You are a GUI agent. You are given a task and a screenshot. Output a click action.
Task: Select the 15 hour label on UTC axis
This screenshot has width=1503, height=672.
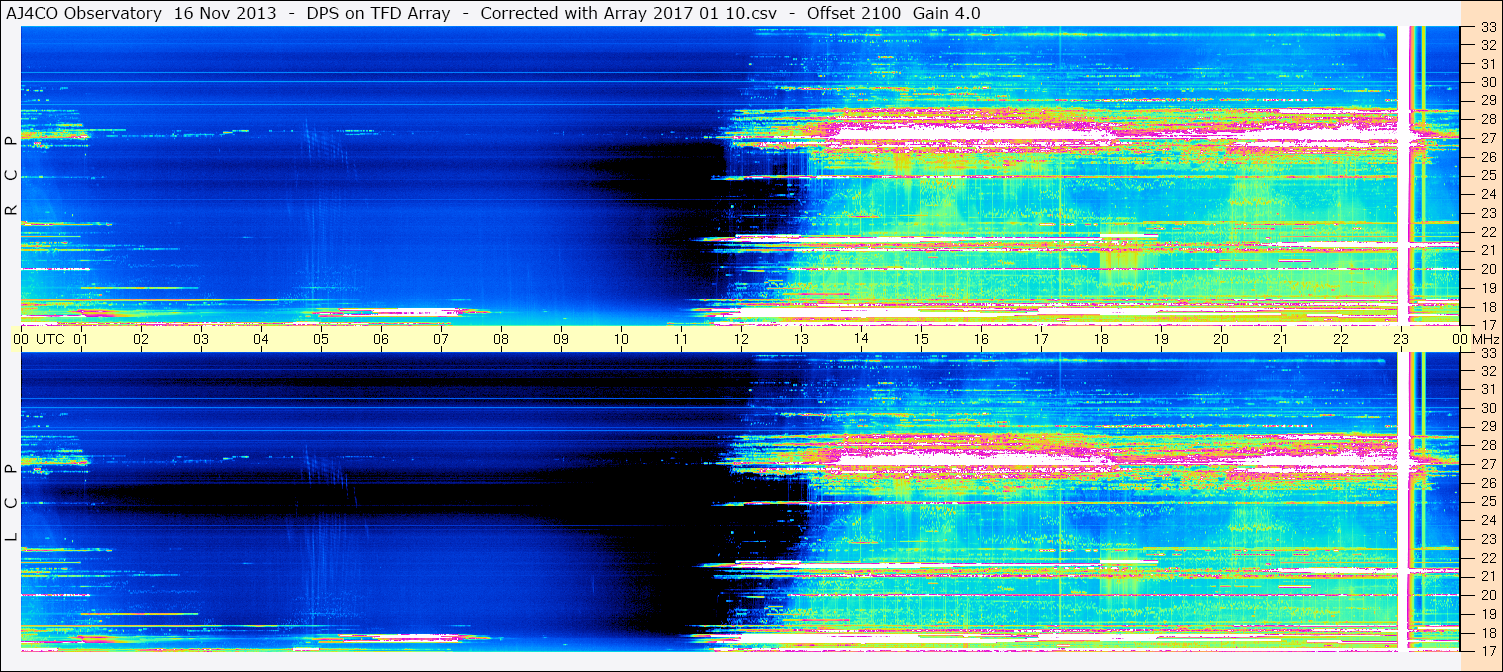[920, 339]
